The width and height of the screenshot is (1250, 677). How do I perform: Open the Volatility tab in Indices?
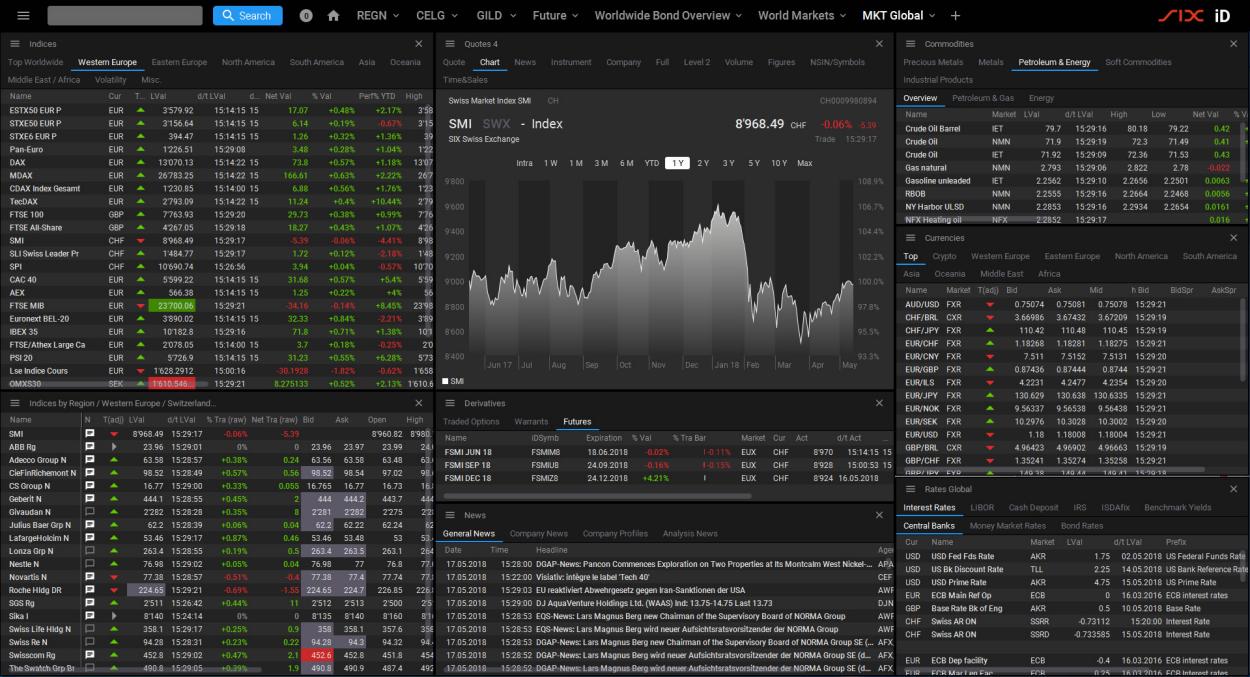111,80
